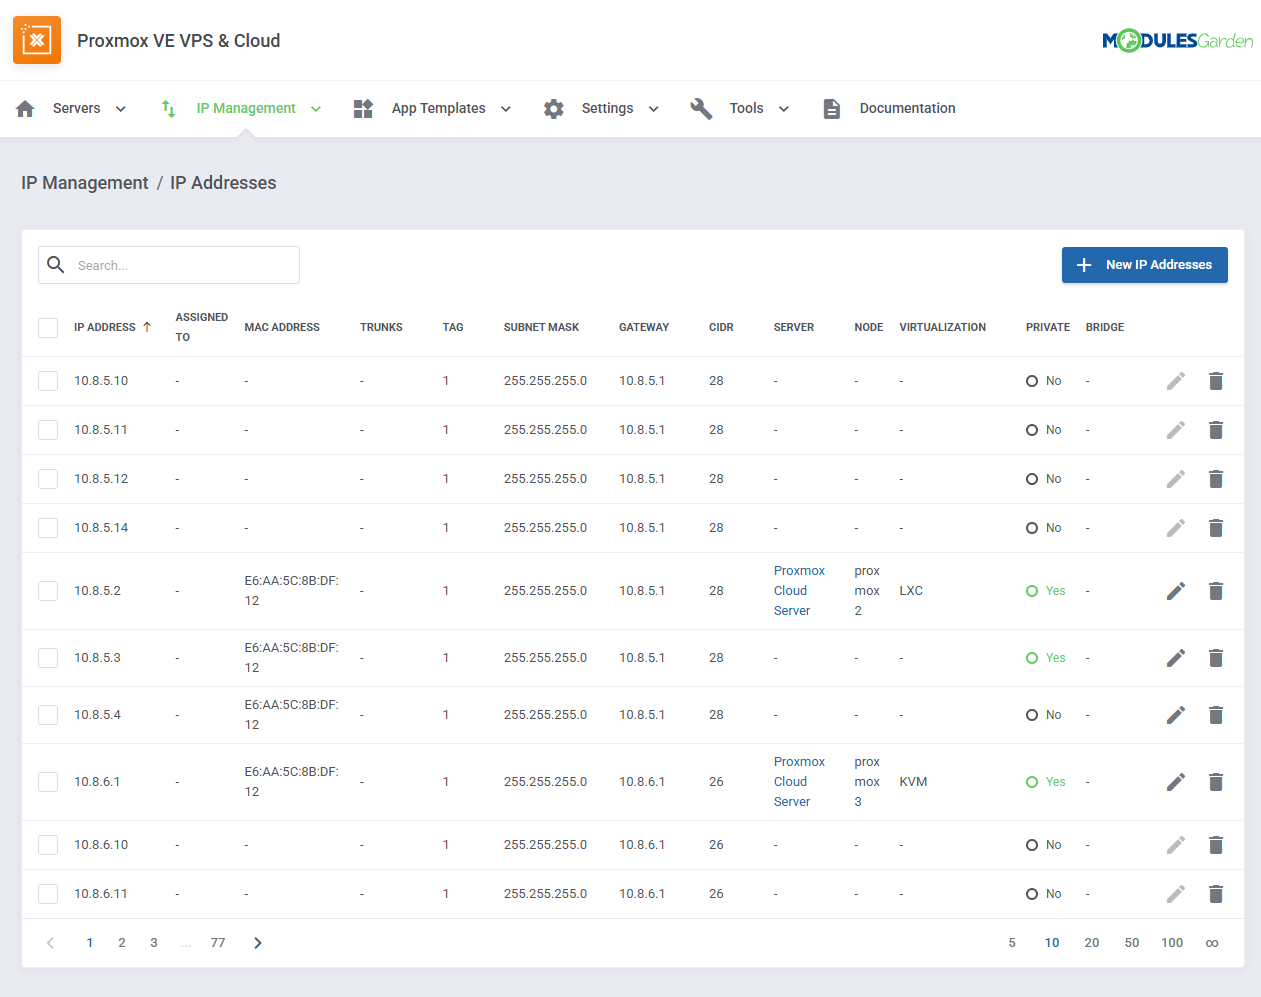Delete the 10.8.5.12 address with trash icon
Screen dimensions: 1261x997
click(1216, 479)
